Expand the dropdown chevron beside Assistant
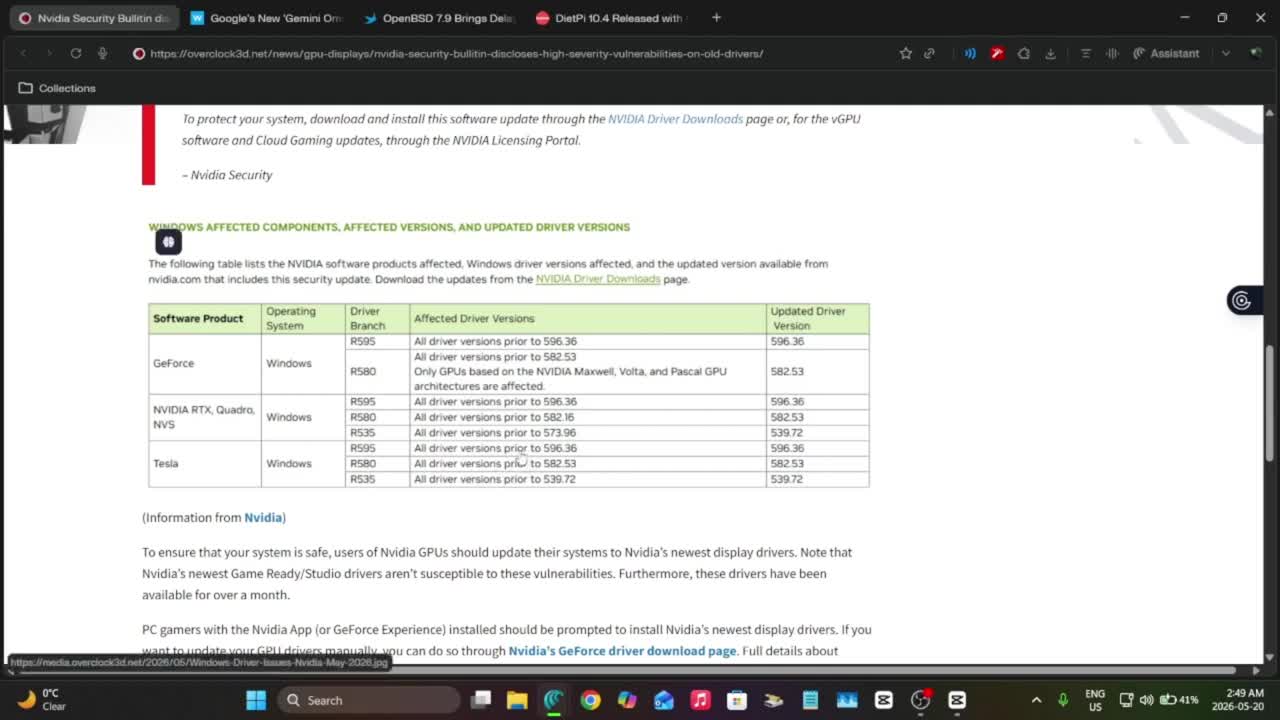Screen dimensions: 1280x720 click(1225, 53)
